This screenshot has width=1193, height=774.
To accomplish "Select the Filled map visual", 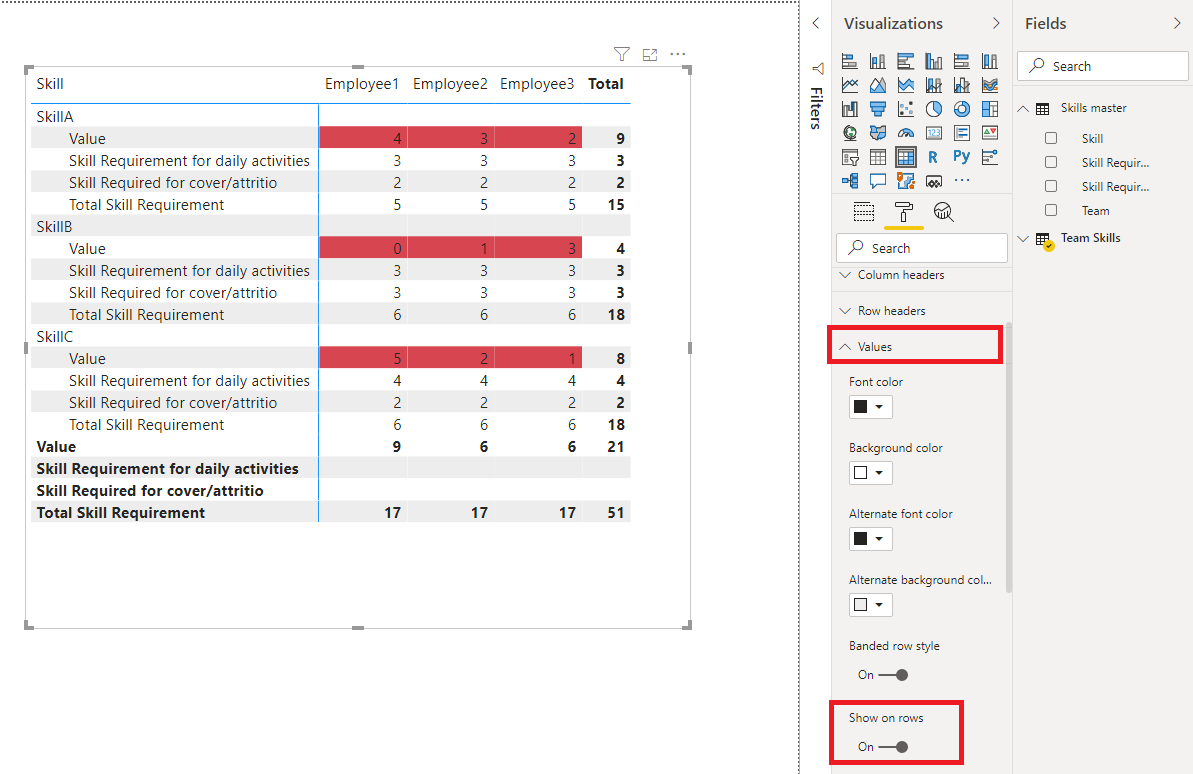I will click(x=878, y=133).
